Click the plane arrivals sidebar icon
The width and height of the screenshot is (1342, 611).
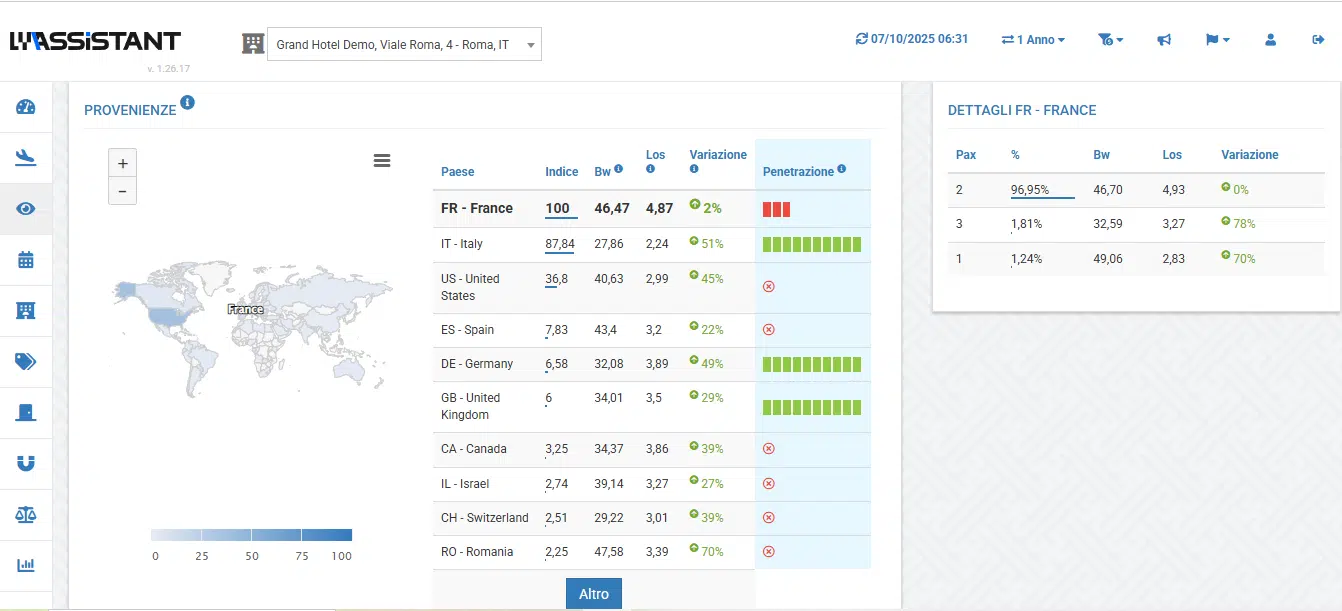pyautogui.click(x=26, y=158)
